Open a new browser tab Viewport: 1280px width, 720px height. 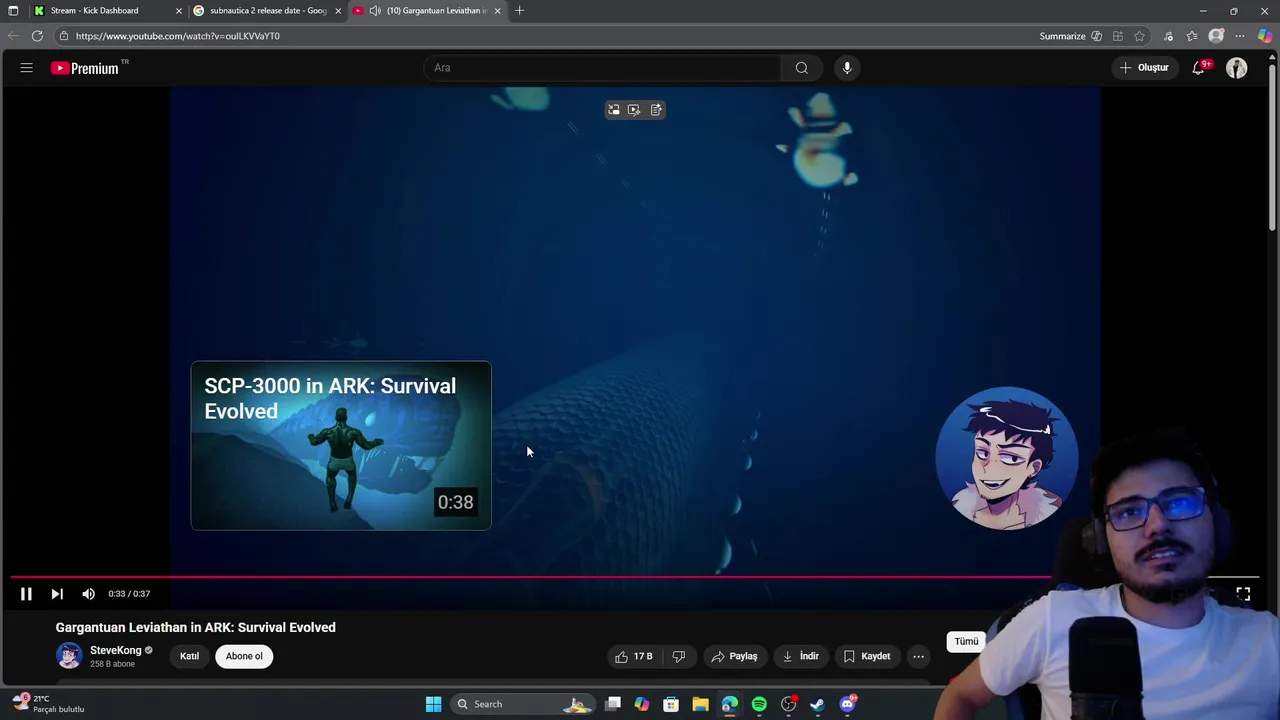pyautogui.click(x=519, y=11)
